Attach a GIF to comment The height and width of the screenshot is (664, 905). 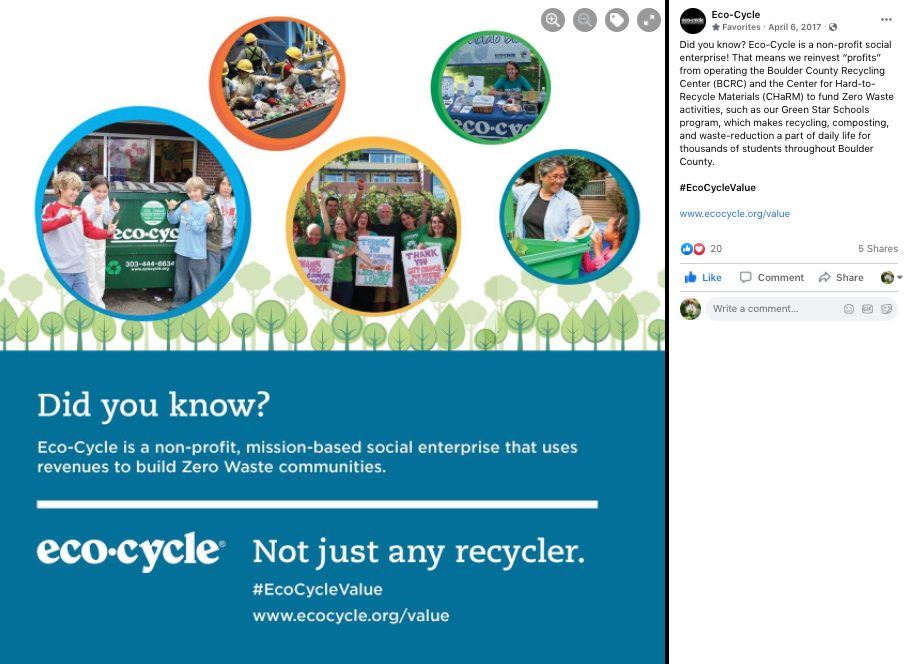tap(867, 309)
